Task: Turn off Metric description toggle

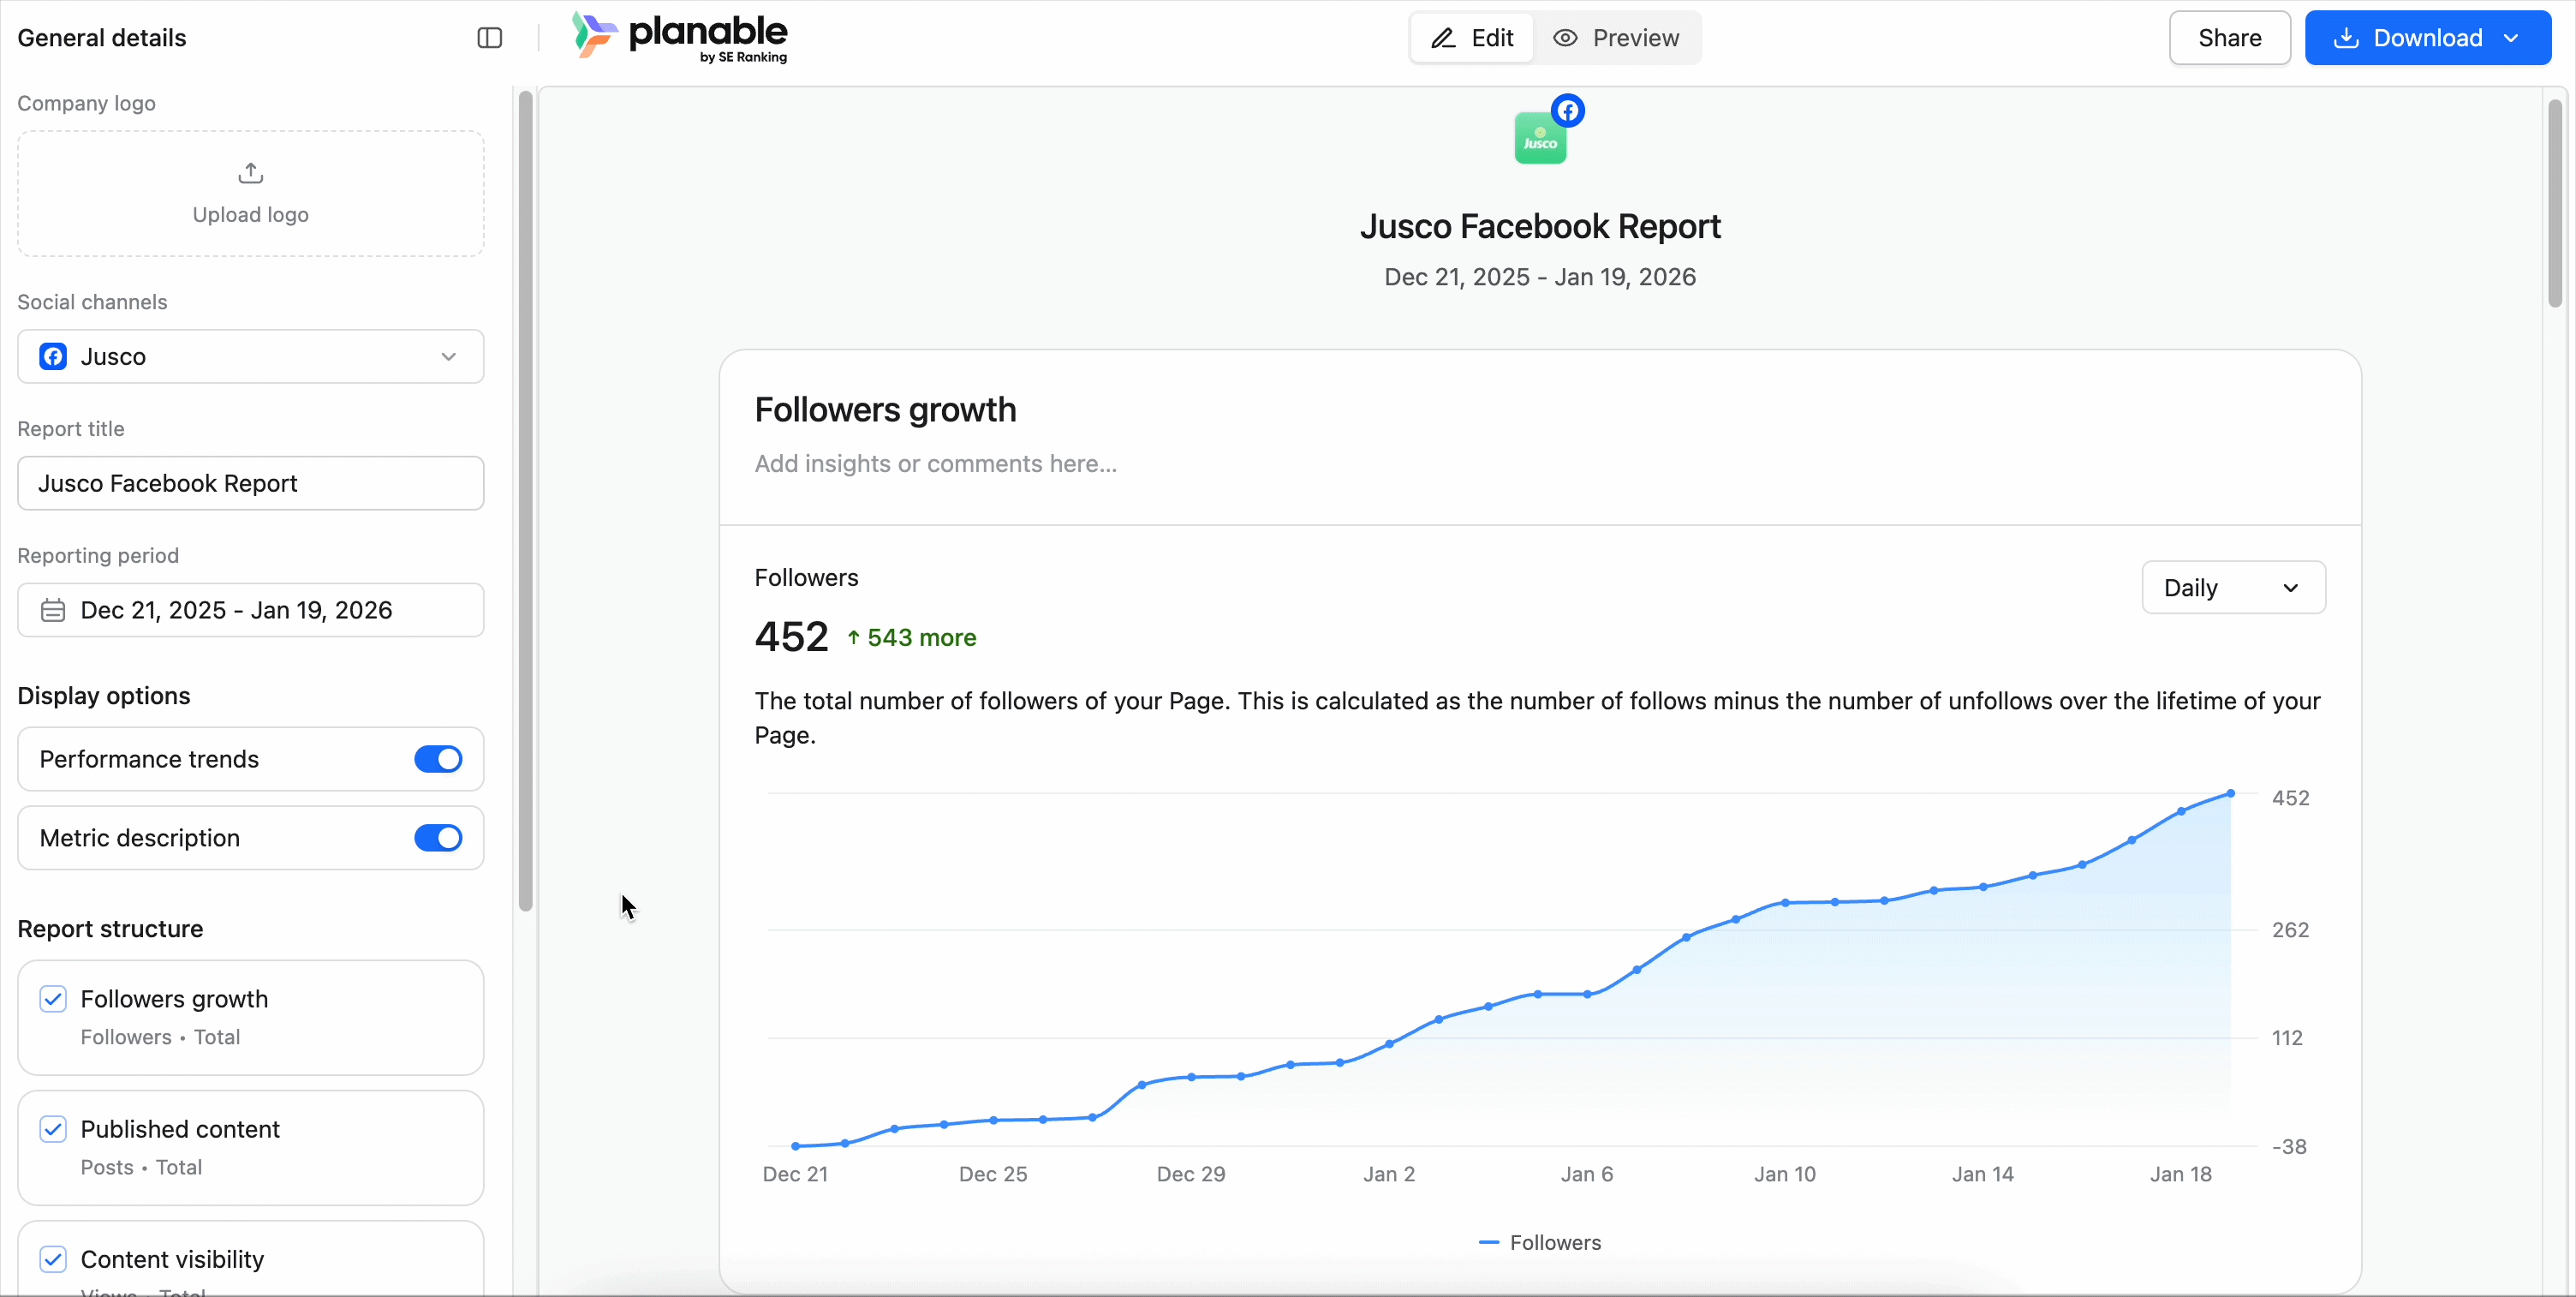Action: click(438, 838)
